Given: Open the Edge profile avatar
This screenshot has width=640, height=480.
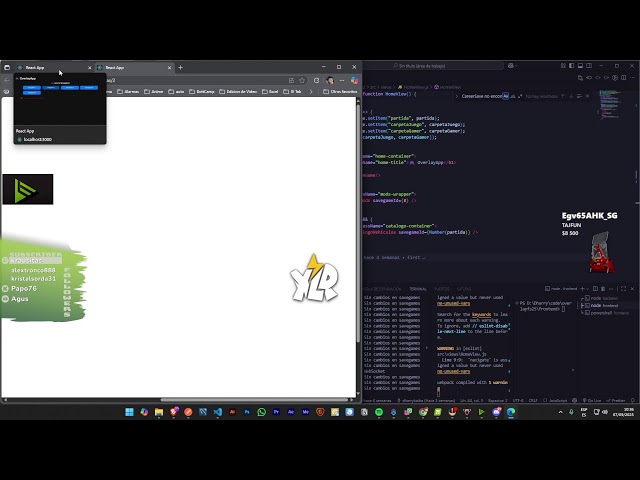Looking at the screenshot, I should [x=330, y=80].
